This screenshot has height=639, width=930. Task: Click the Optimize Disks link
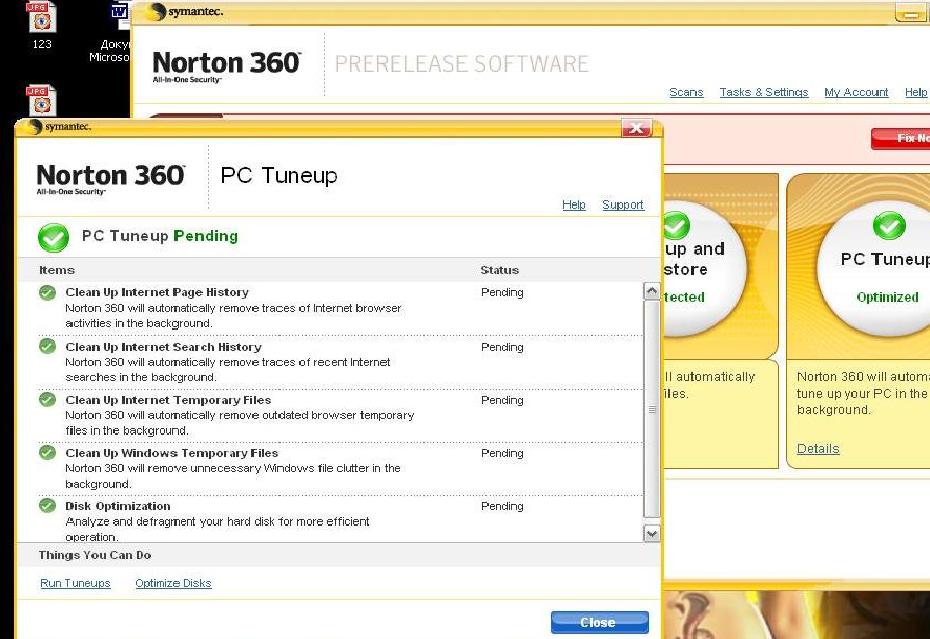coord(173,583)
